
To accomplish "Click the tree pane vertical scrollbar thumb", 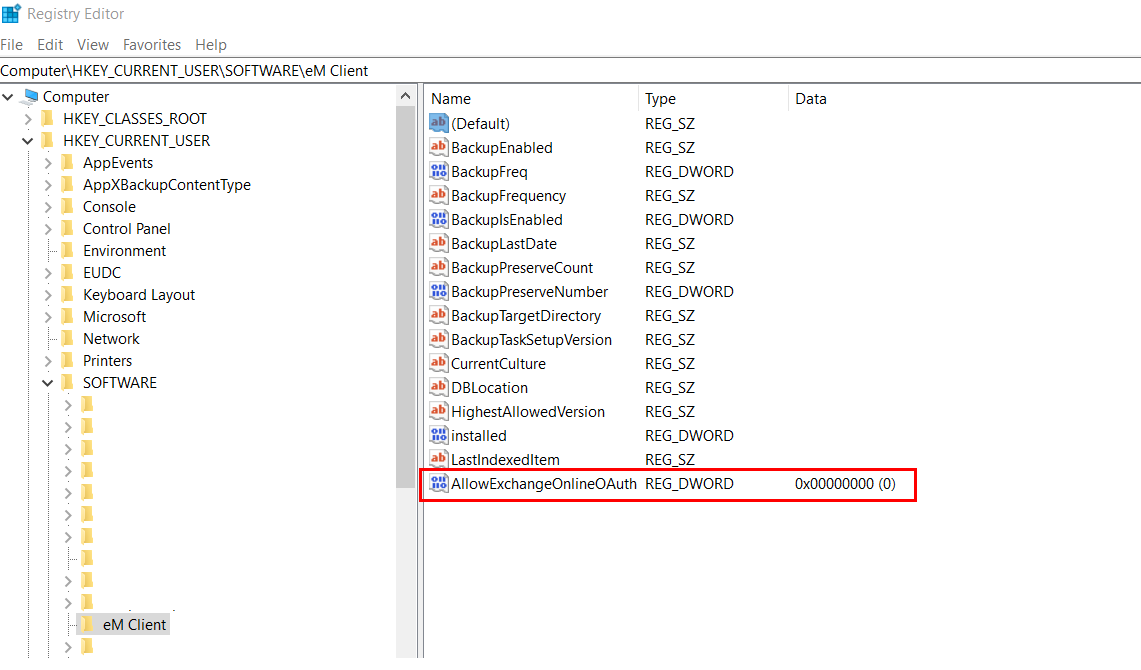I will coord(405,297).
